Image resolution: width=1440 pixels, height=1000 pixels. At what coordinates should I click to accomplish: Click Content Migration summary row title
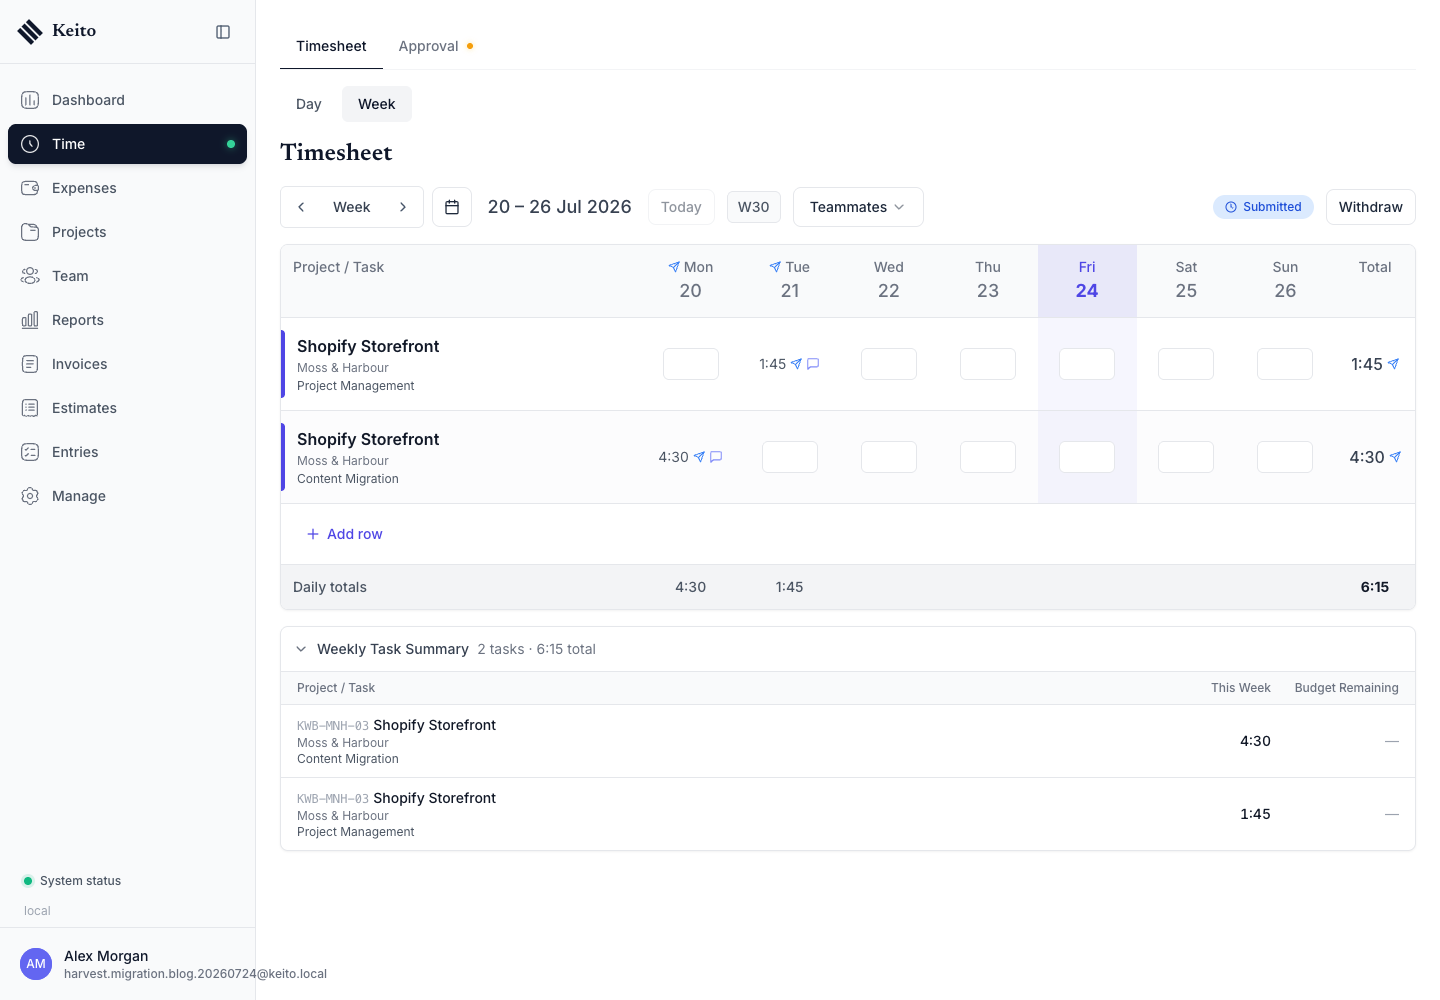pos(434,725)
